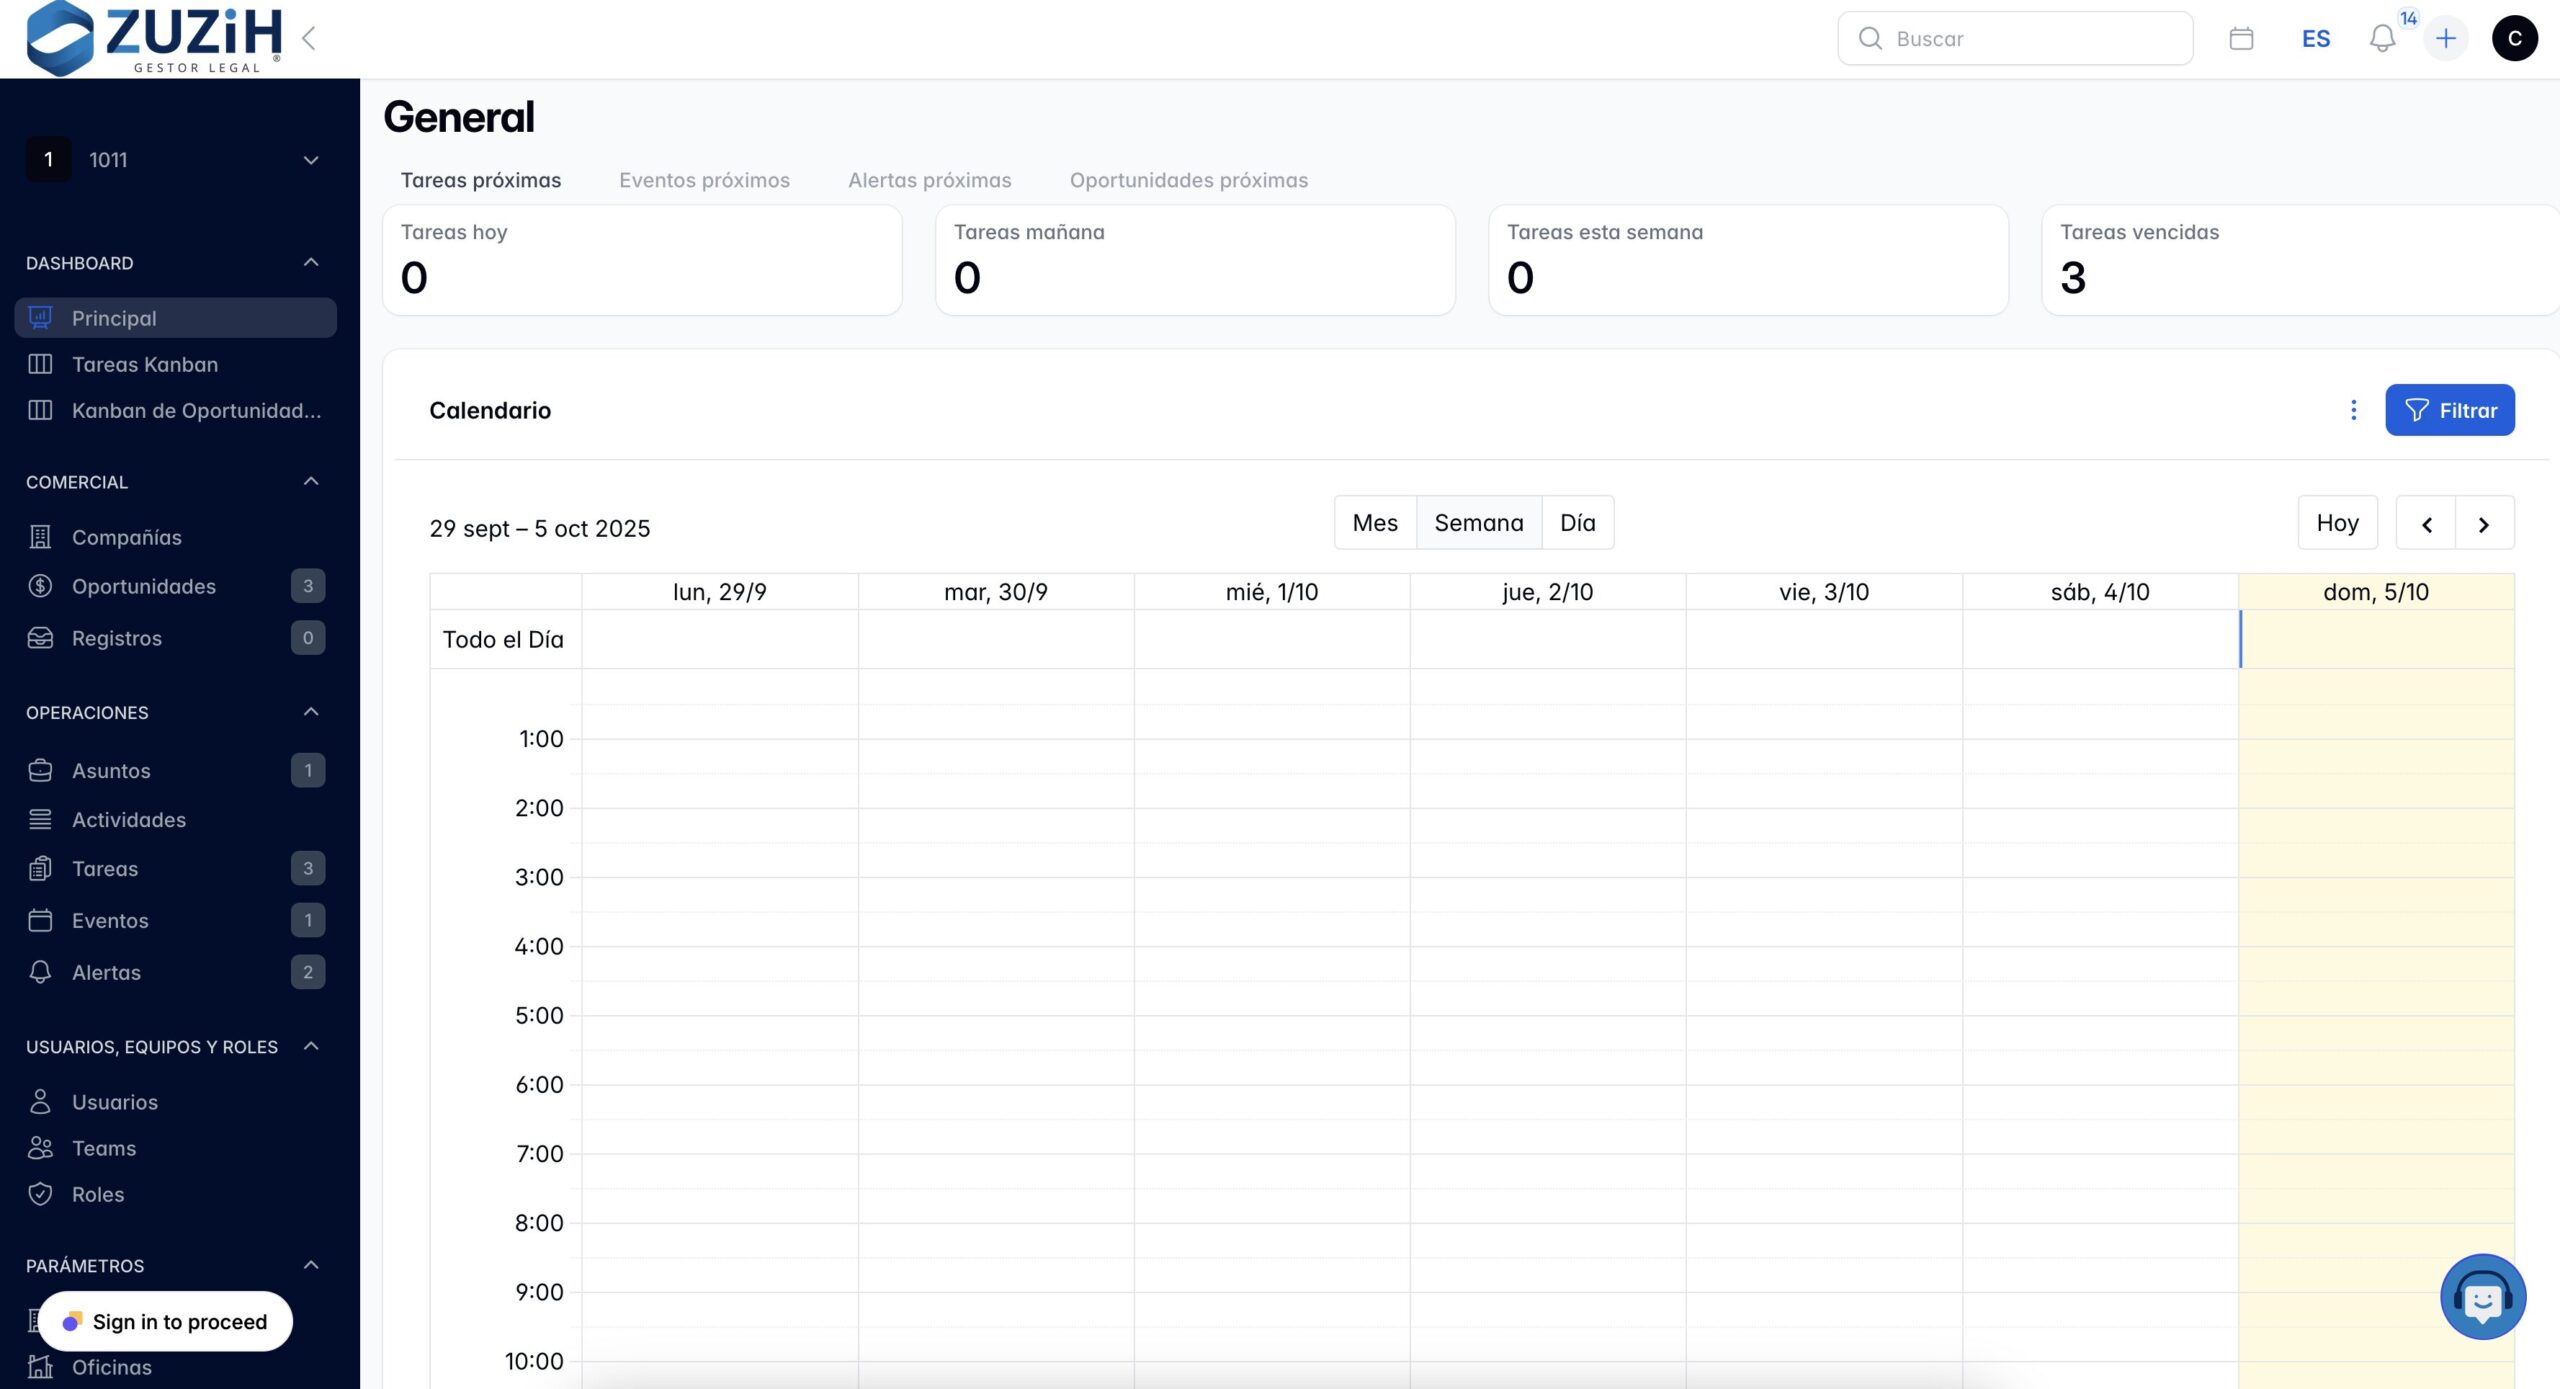
Task: Open Tareas Kanban in the sidebar
Action: [x=145, y=364]
